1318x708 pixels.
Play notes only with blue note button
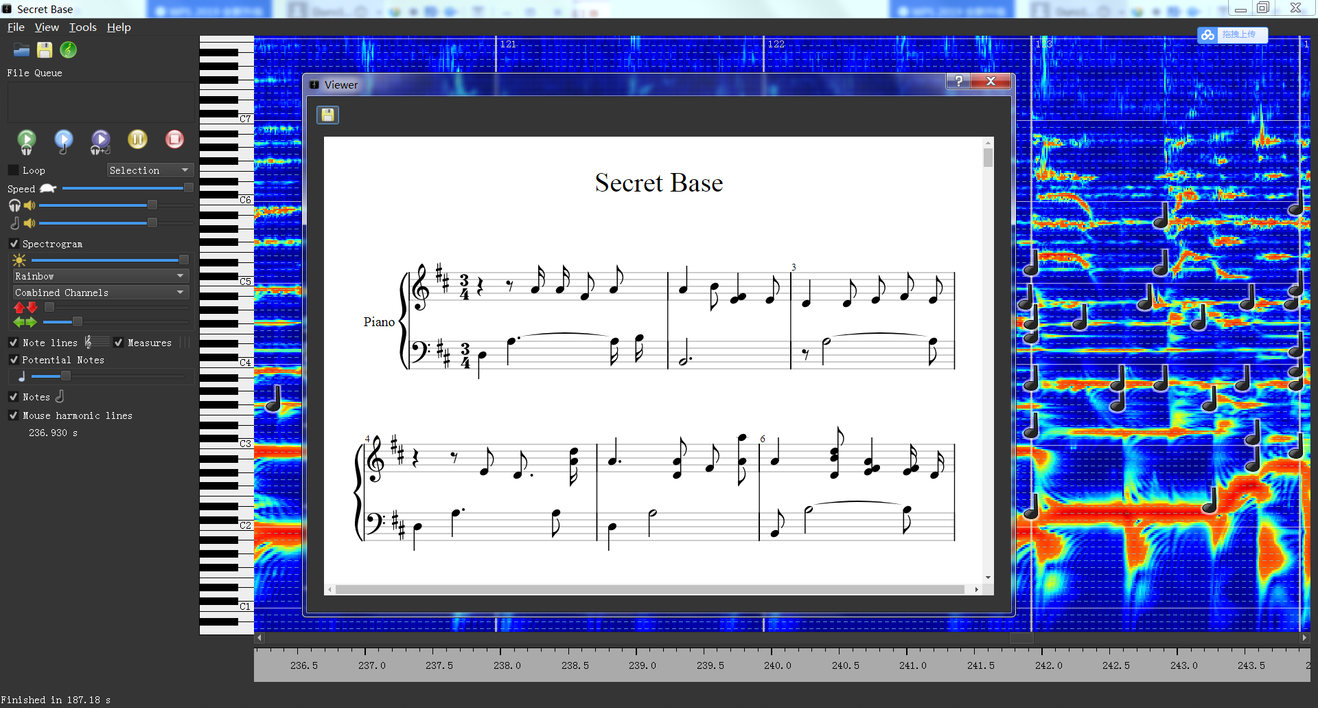click(x=63, y=141)
